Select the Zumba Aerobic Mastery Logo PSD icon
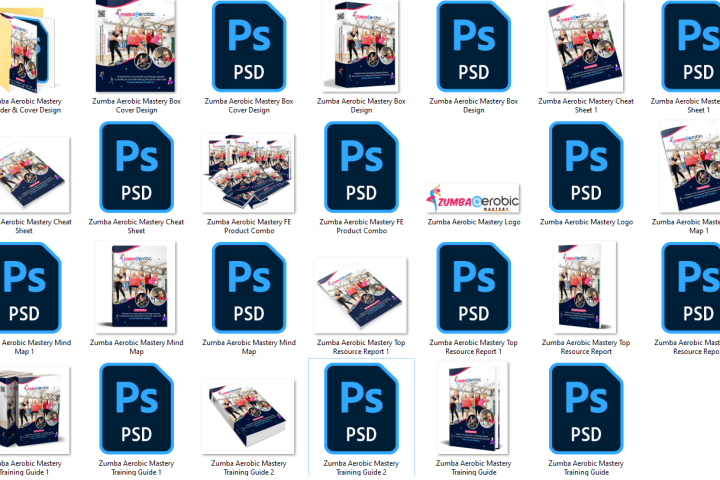Image resolution: width=720 pixels, height=480 pixels. pos(586,167)
